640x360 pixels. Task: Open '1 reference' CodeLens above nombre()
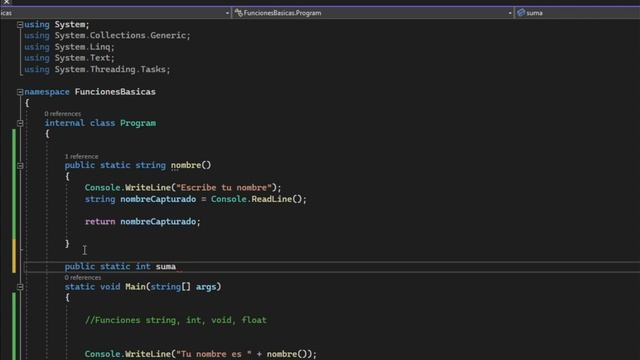click(81, 156)
